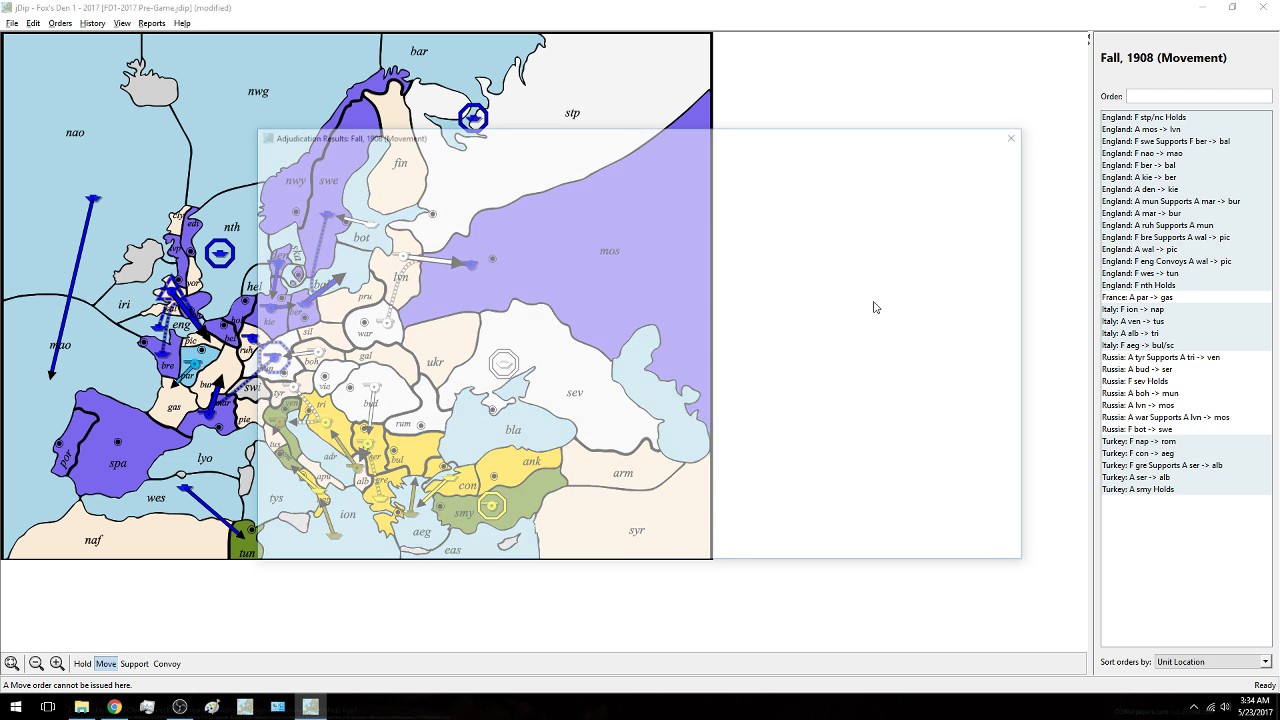Click the fleet unit icon in nth
The image size is (1280, 720).
220,253
